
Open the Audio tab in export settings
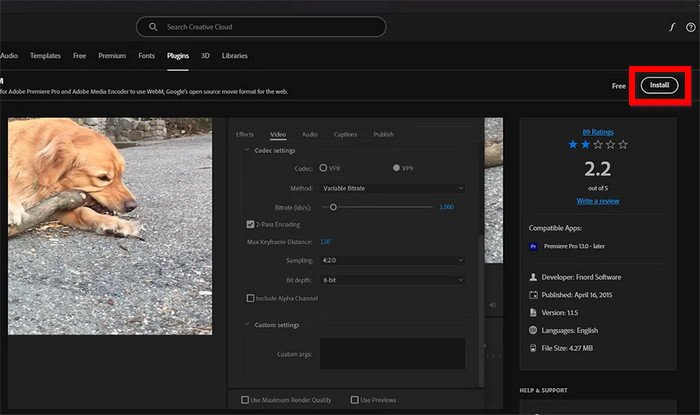coord(310,134)
